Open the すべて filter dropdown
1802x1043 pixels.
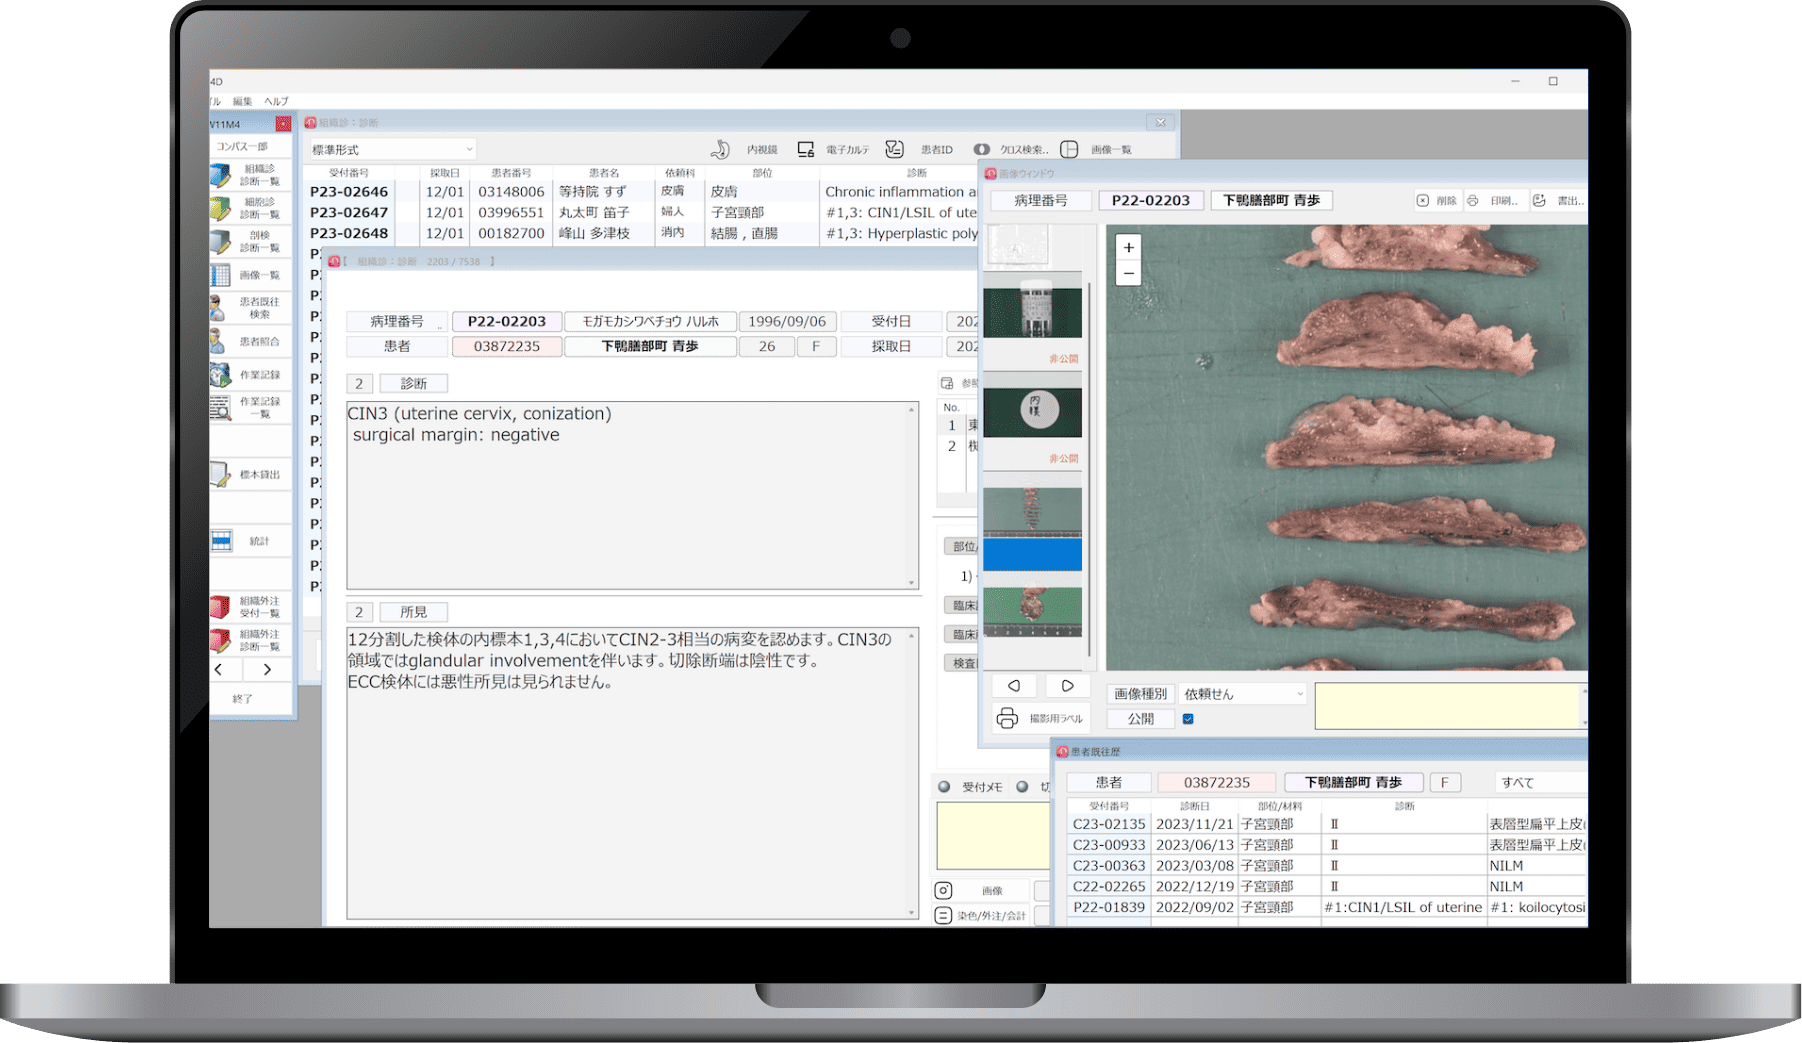coord(1540,782)
